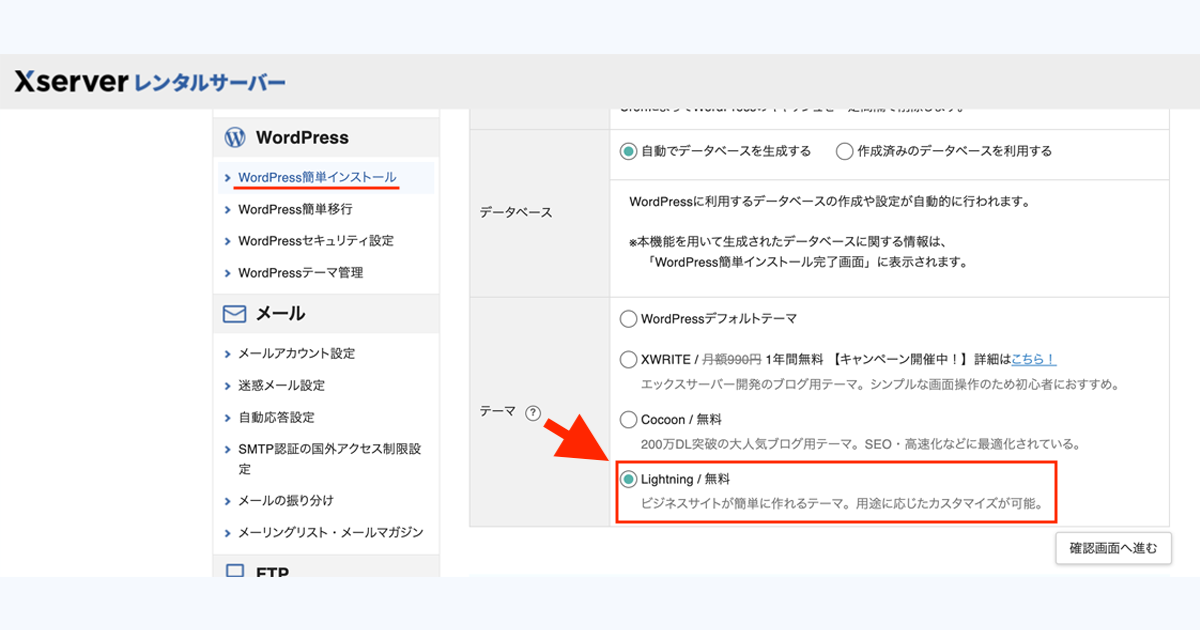Open WordPressテーマ管理 in sidebar
This screenshot has height=630, width=1200.
tap(300, 273)
